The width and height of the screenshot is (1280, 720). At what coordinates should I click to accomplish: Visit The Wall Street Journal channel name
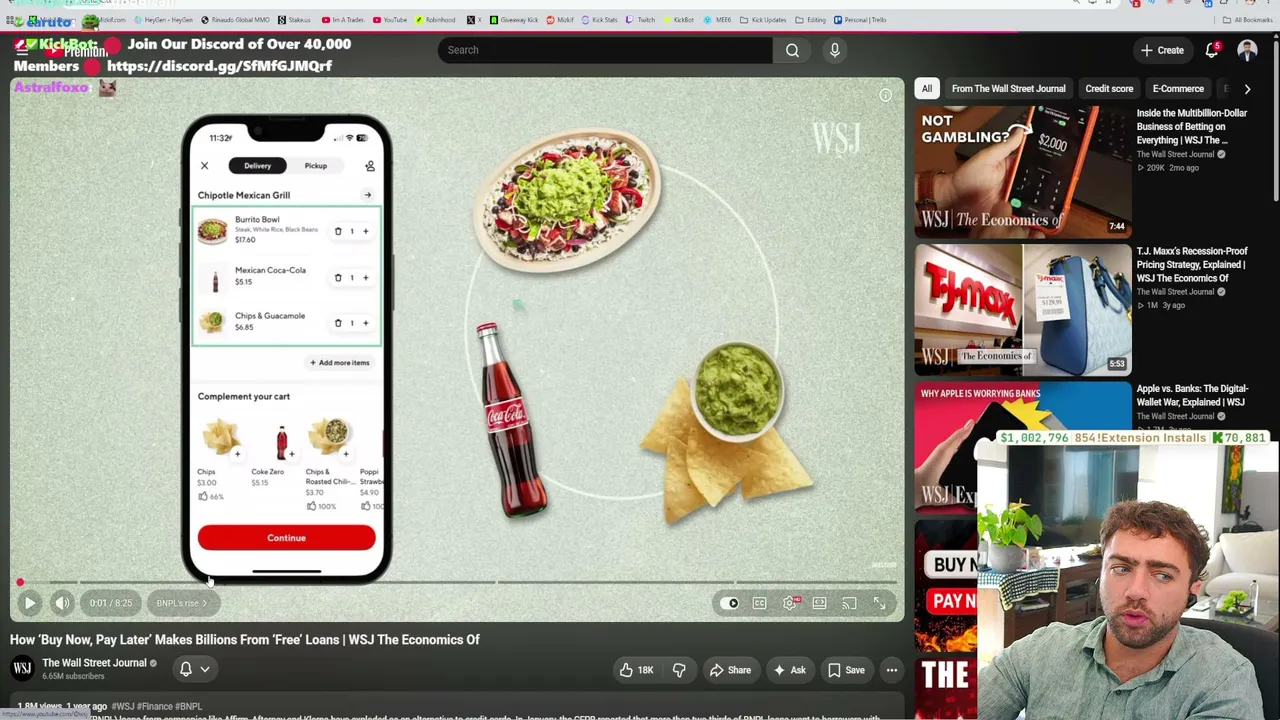(94, 662)
